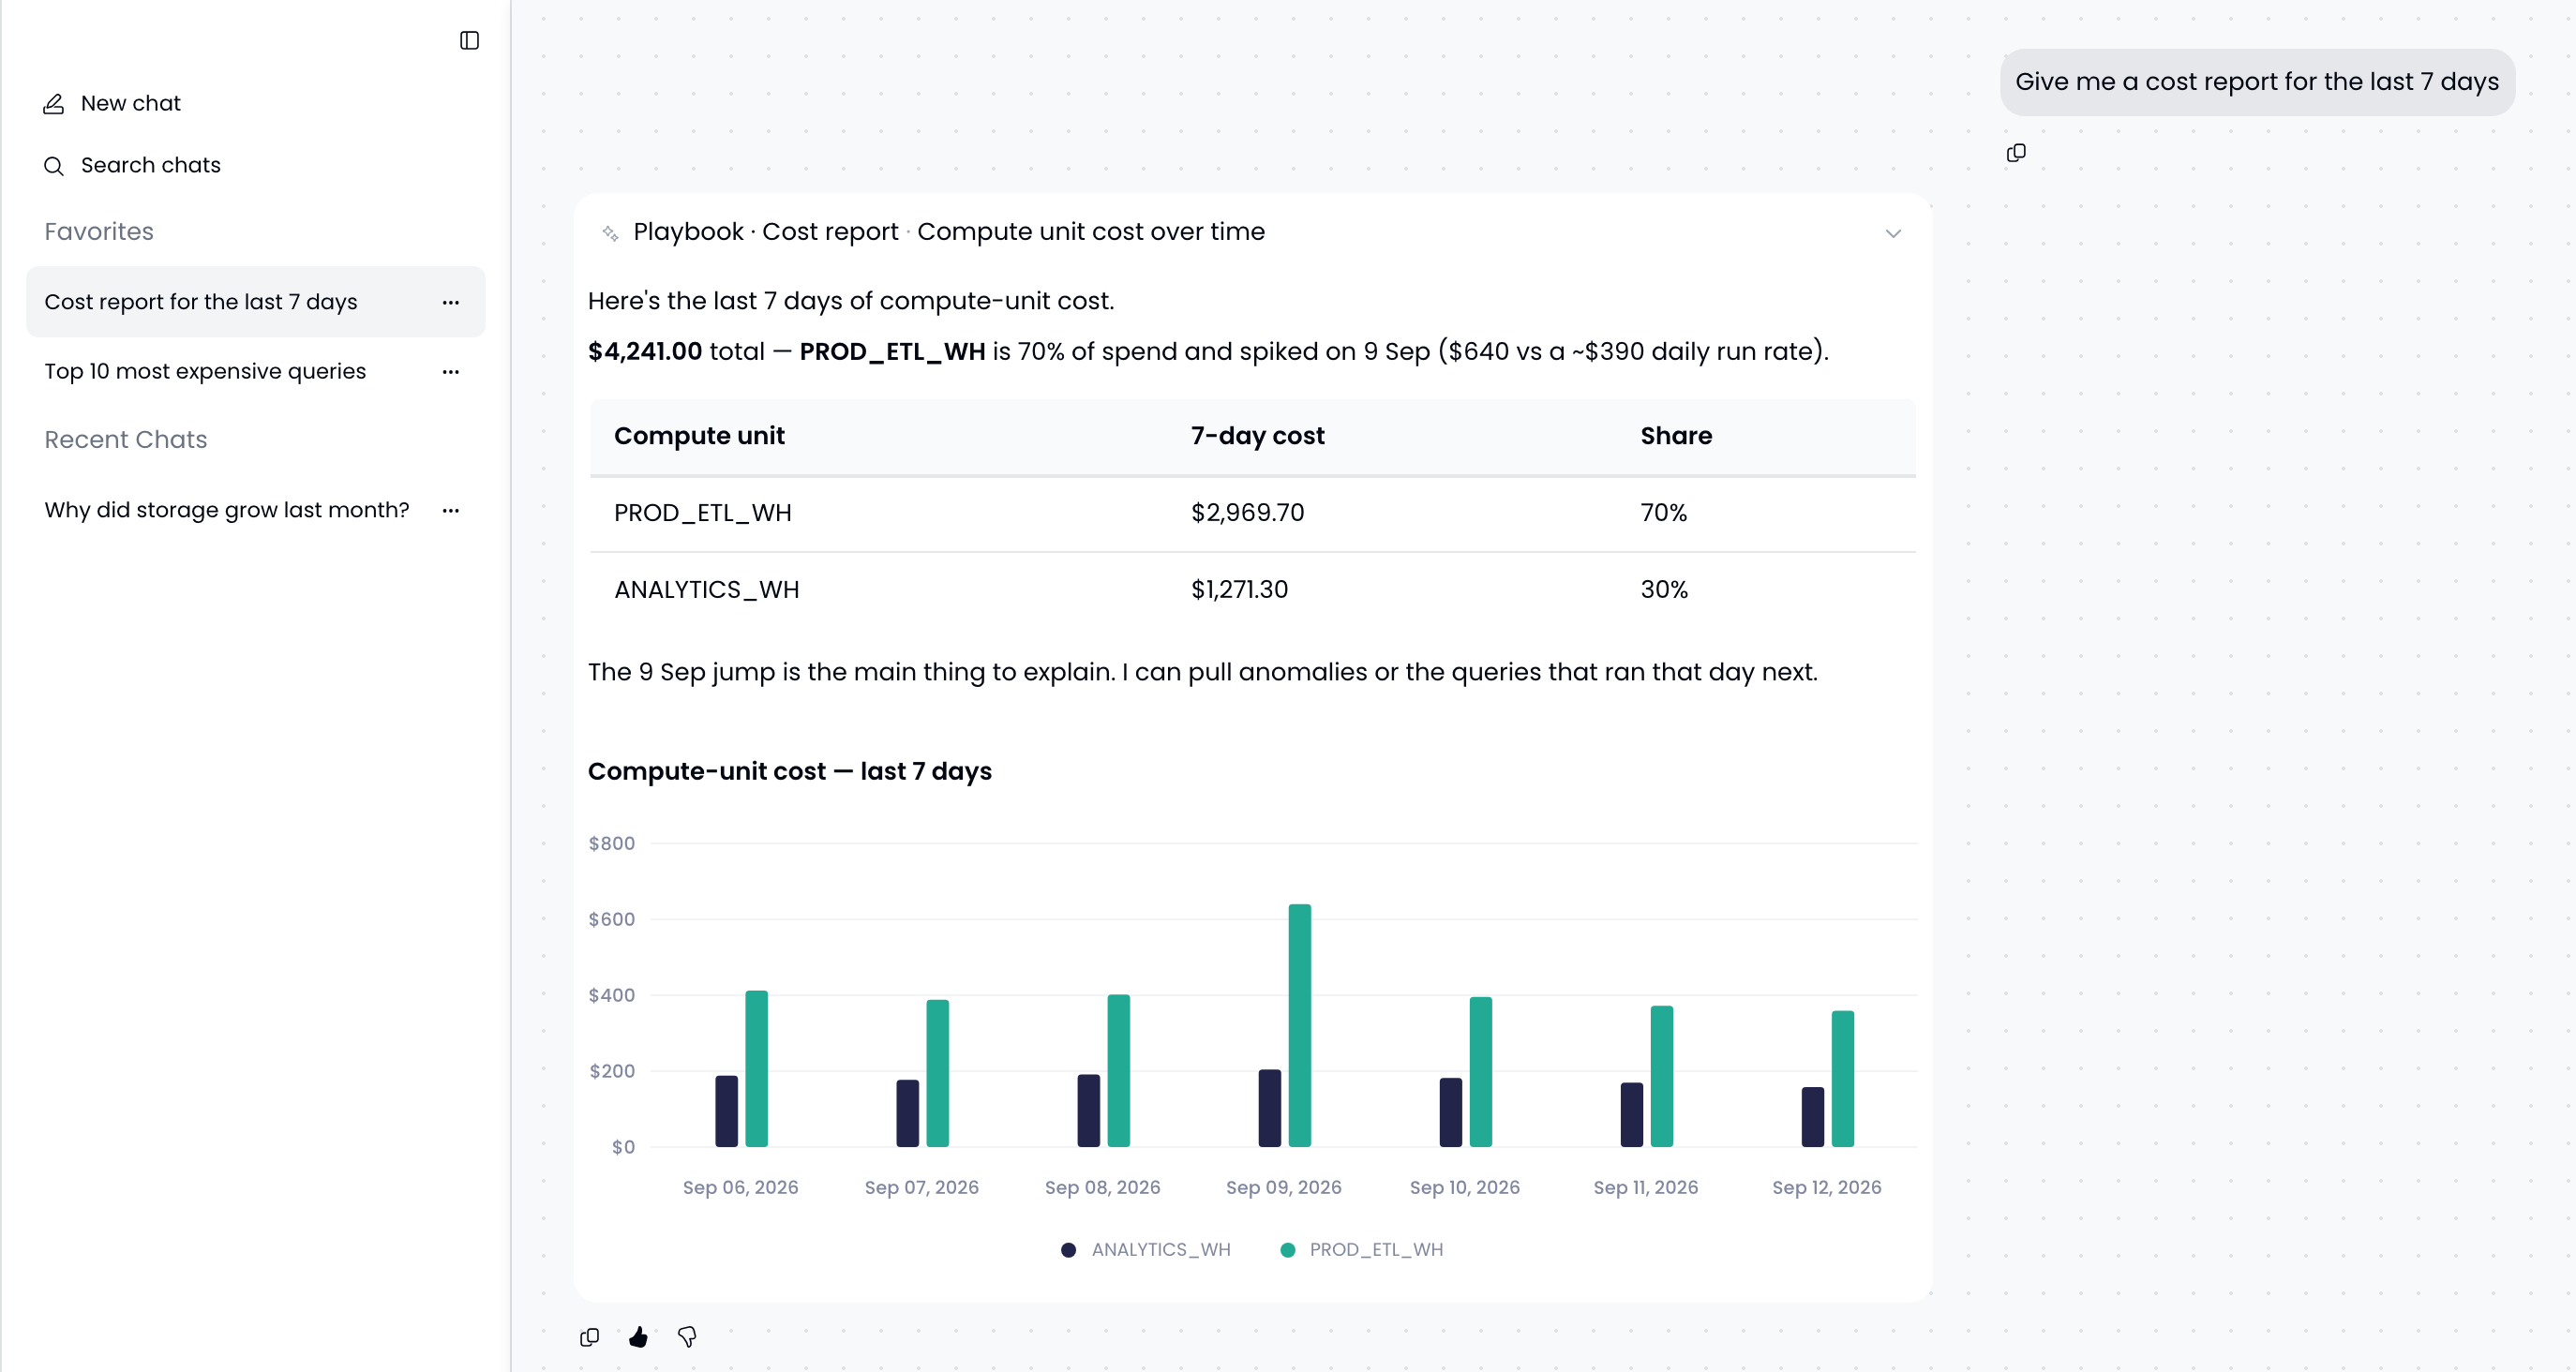2576x1372 pixels.
Task: Click the 70% share cell
Action: click(x=1664, y=513)
